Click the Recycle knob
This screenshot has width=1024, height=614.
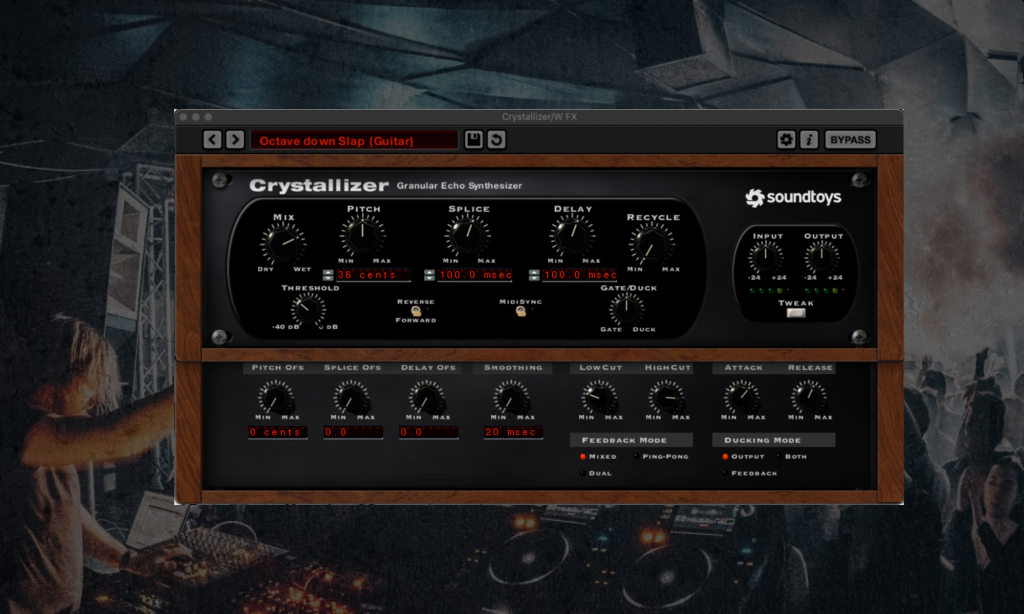651,244
